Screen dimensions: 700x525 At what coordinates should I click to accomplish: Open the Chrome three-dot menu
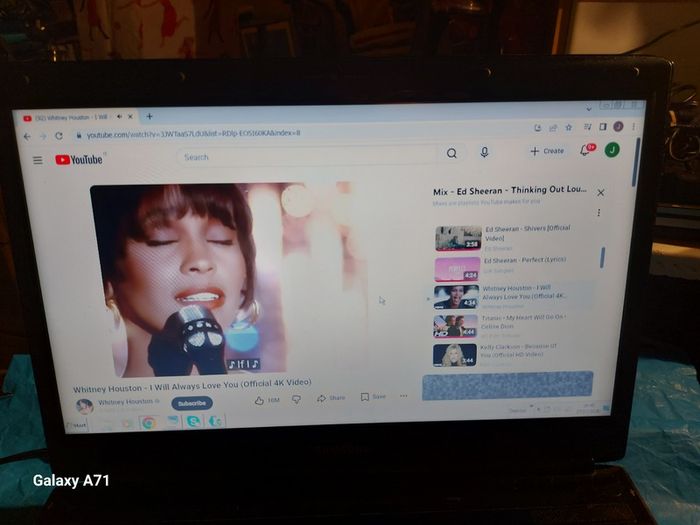pyautogui.click(x=634, y=126)
